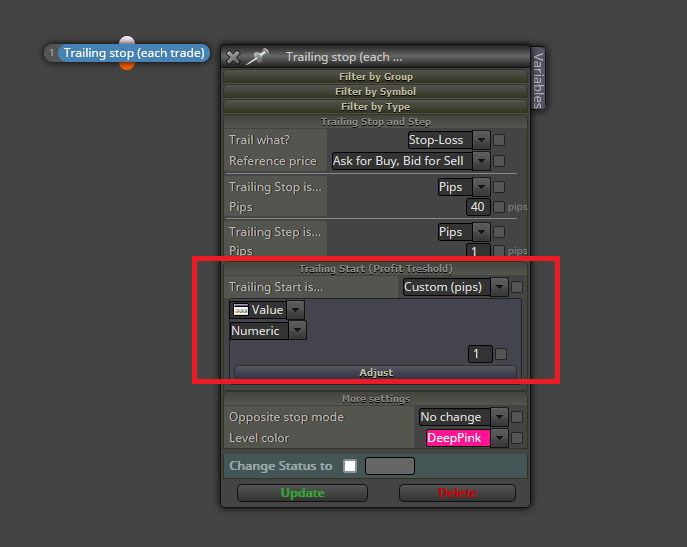Viewport: 687px width, 547px height.
Task: Open the Value source type dropdown
Action: pyautogui.click(x=266, y=310)
